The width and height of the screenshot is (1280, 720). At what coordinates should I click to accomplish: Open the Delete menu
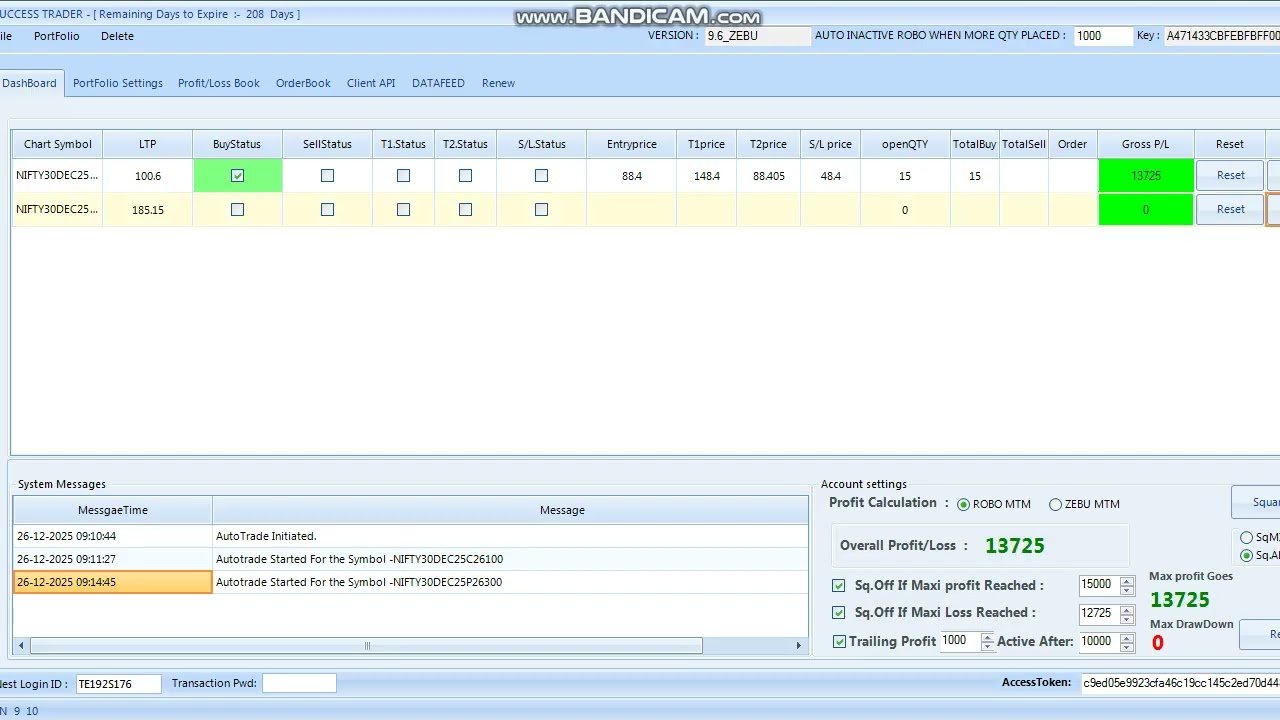tap(117, 36)
